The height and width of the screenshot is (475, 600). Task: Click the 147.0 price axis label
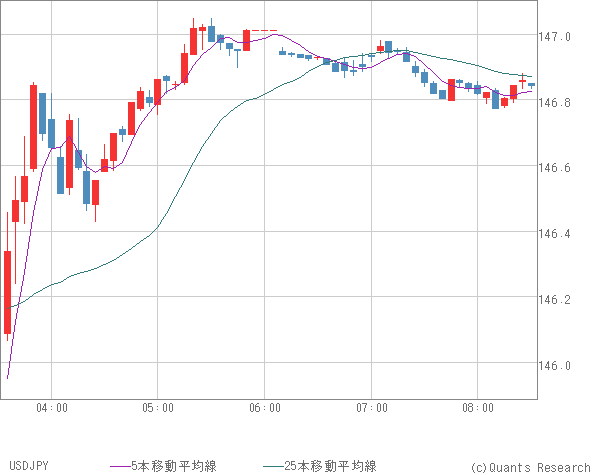pyautogui.click(x=554, y=37)
